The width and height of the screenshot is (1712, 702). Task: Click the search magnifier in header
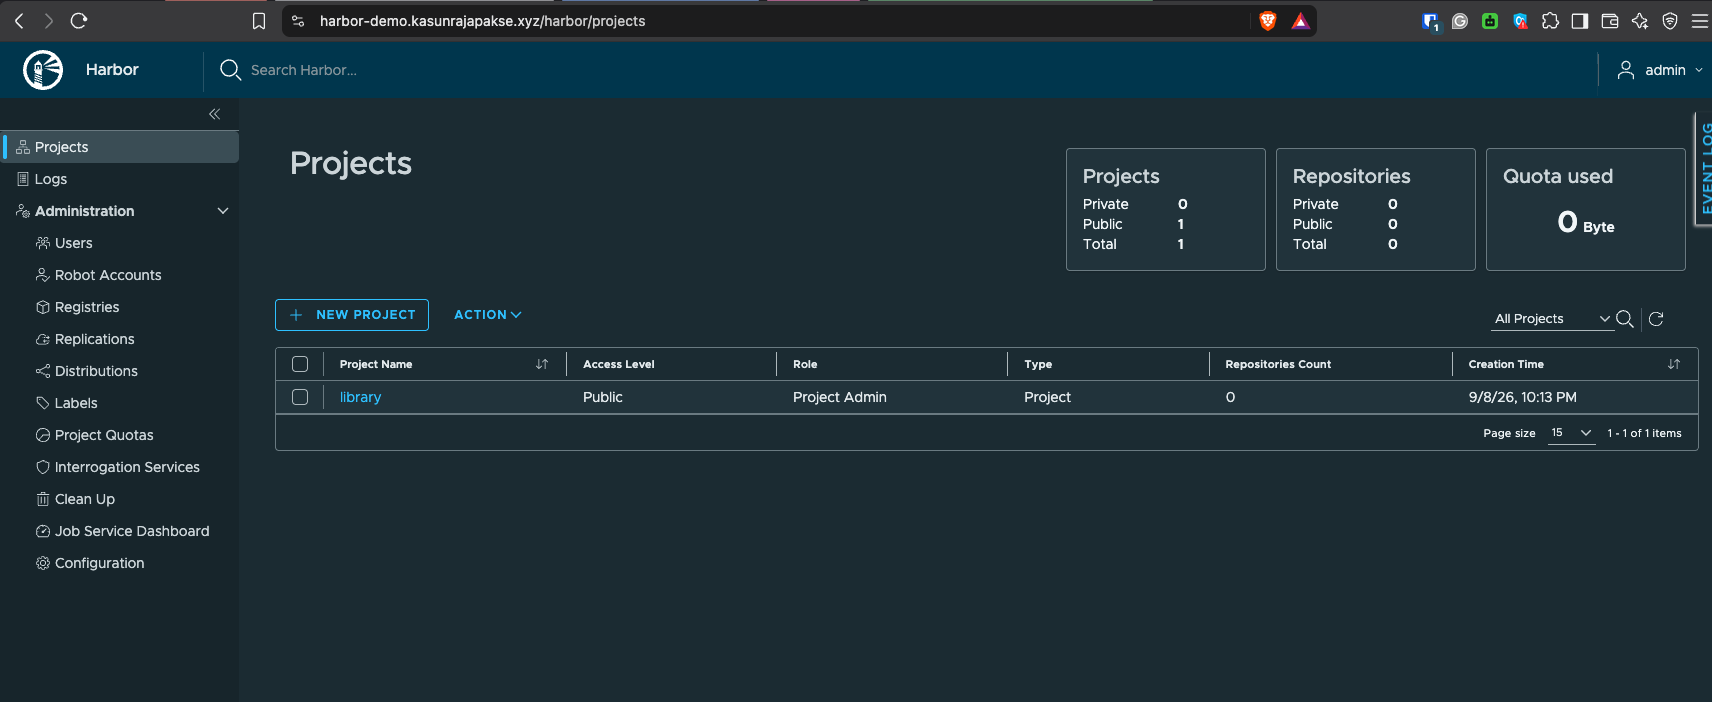[x=230, y=70]
